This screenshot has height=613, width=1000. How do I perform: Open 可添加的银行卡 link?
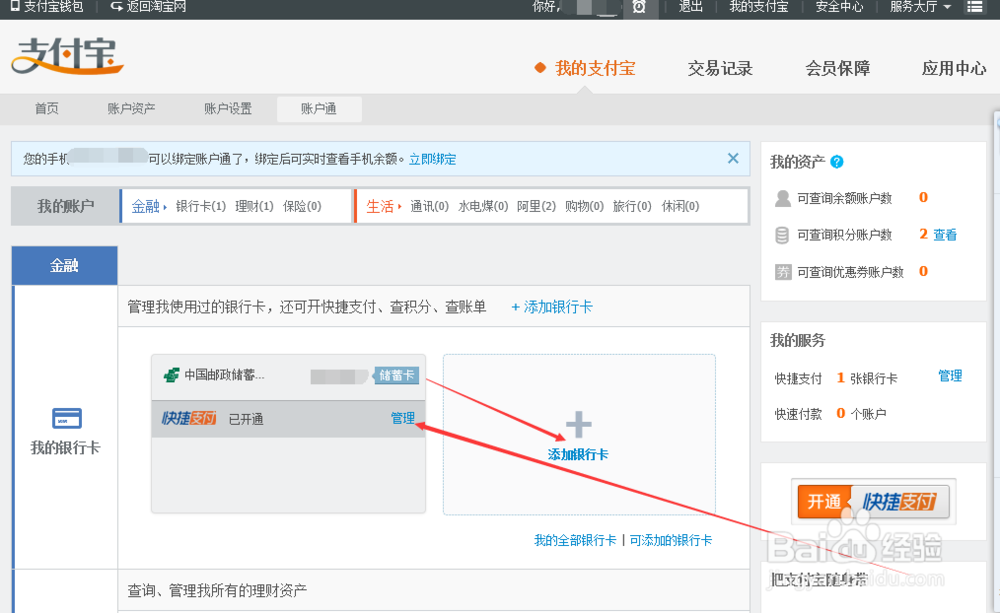(671, 540)
